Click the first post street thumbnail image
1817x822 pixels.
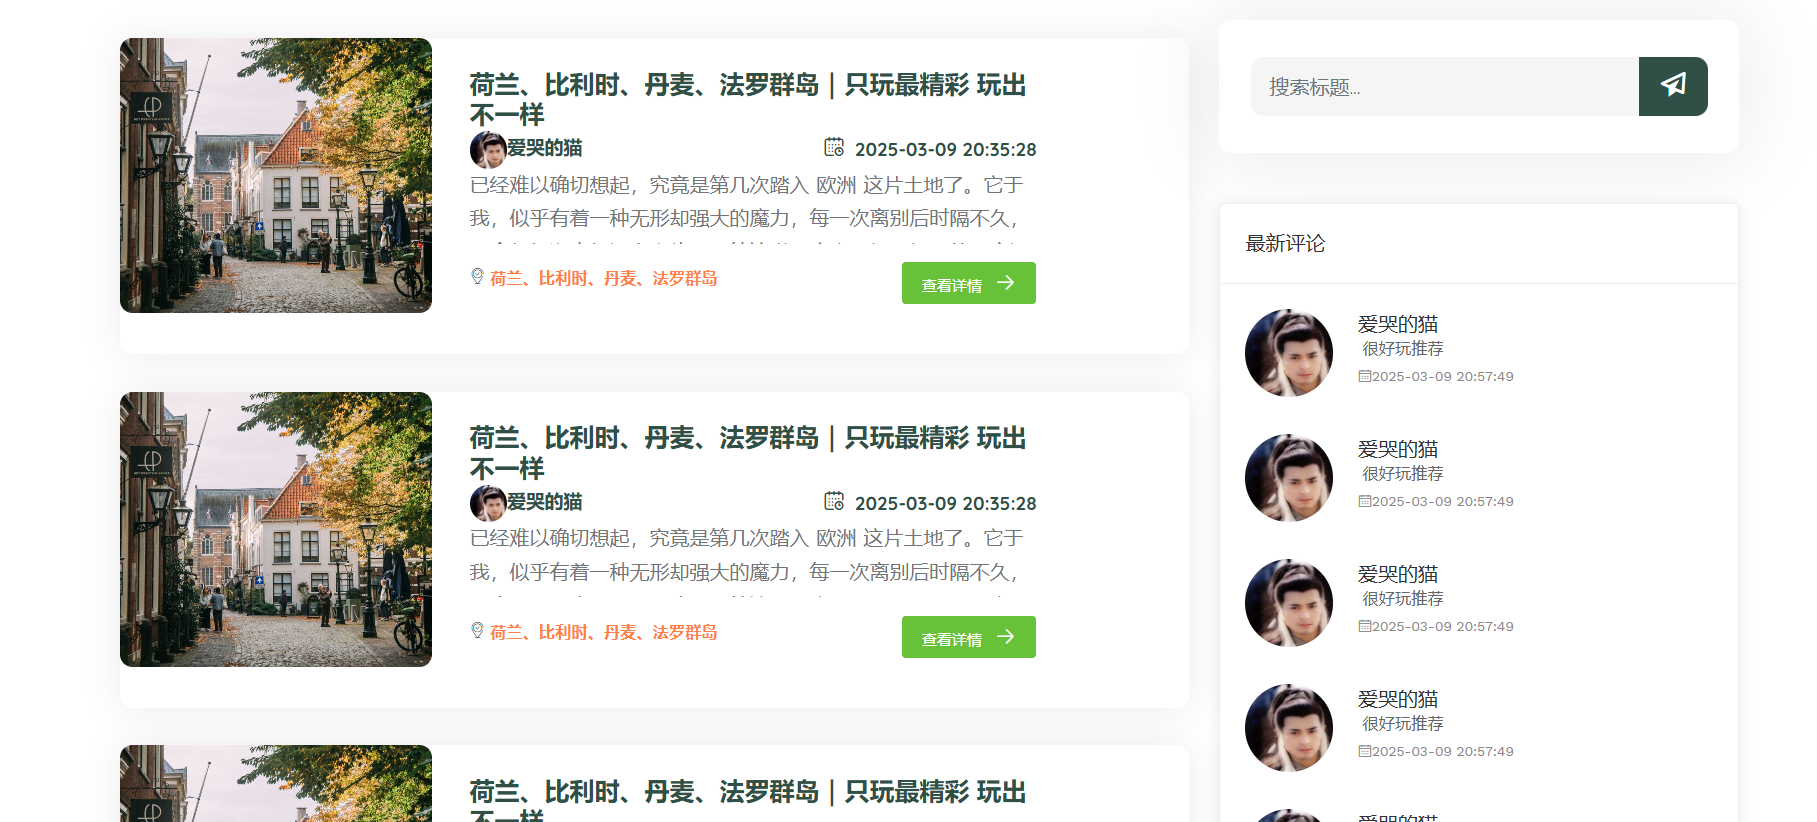[x=276, y=175]
